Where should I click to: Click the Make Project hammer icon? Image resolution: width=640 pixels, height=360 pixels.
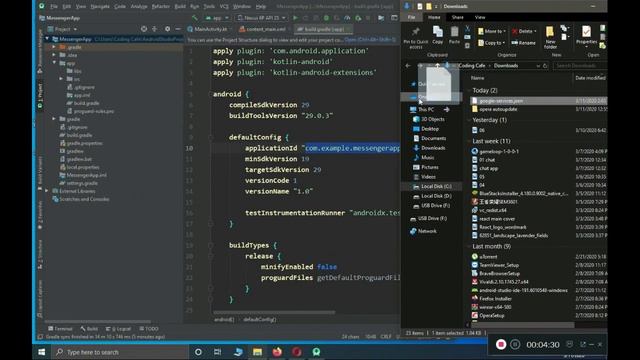(195, 18)
